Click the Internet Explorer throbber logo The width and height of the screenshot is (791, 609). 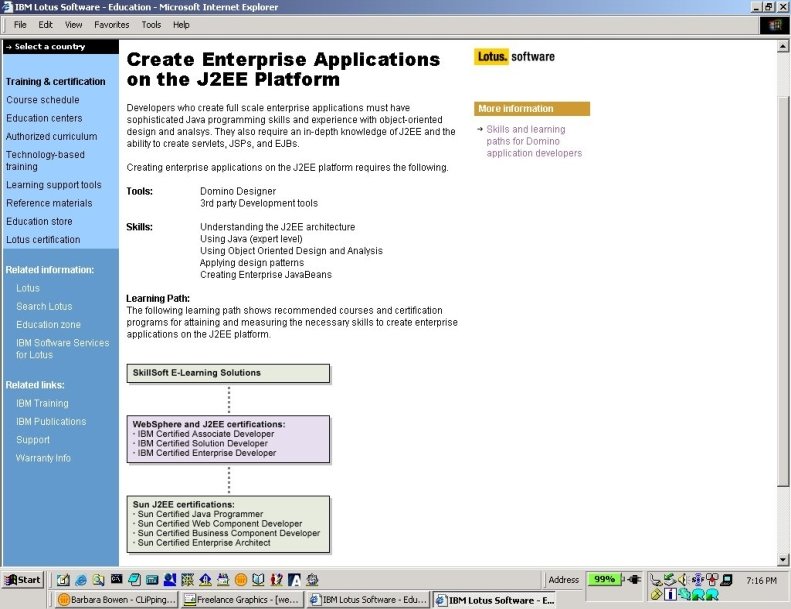(x=774, y=25)
